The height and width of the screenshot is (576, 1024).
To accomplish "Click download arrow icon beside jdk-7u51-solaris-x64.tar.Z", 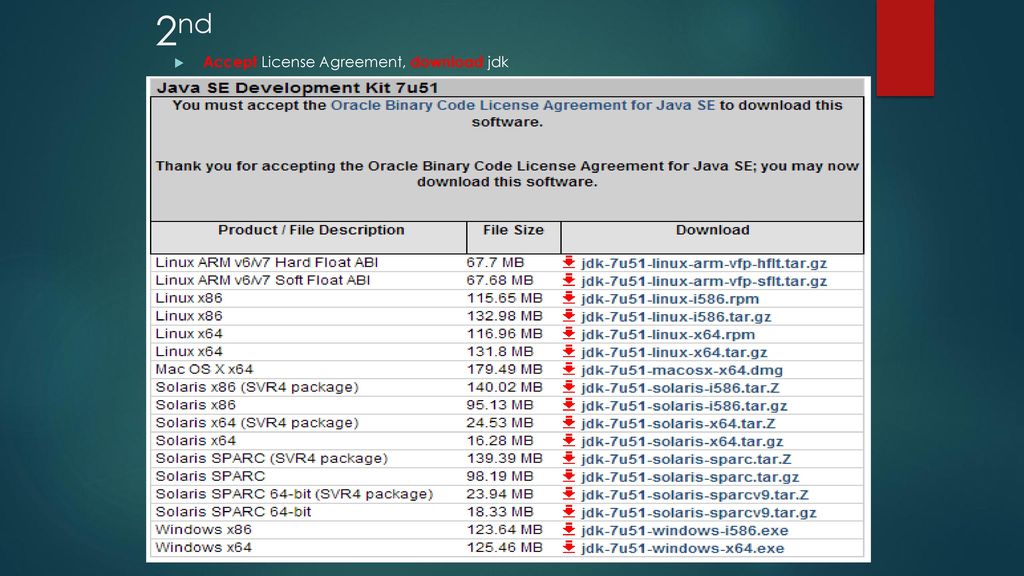I will [569, 423].
